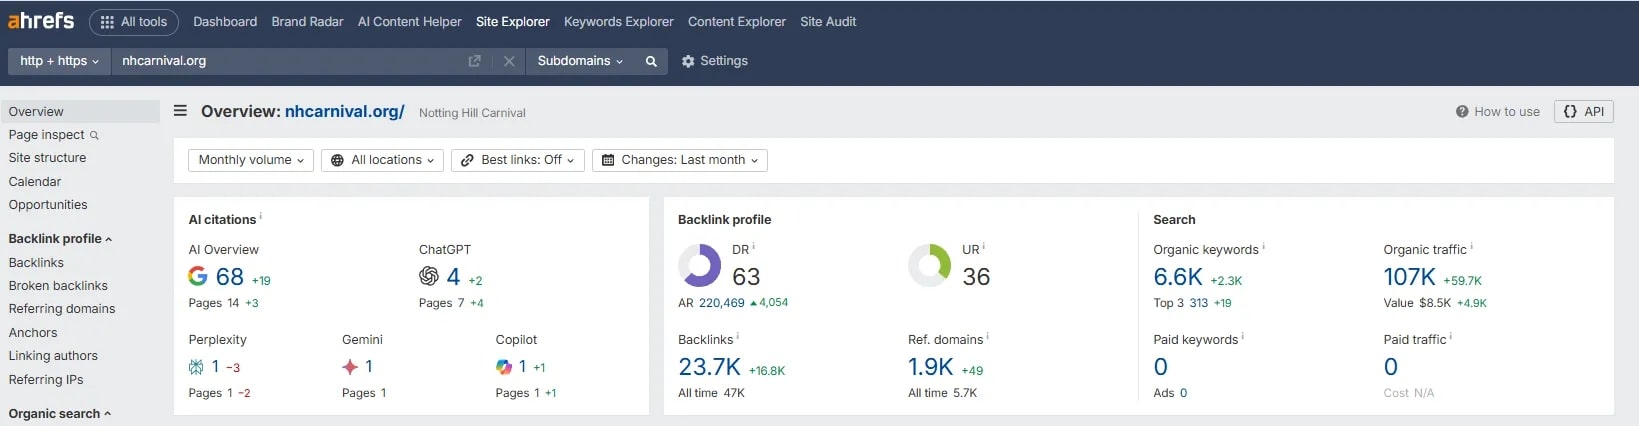Click the UR donut chart
1639x426 pixels.
coord(929,266)
